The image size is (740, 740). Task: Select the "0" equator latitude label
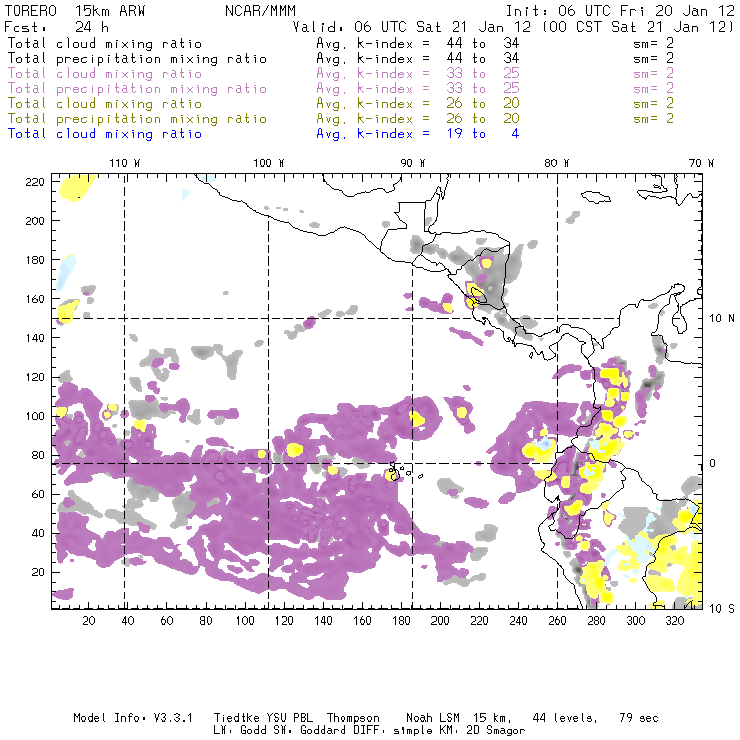pos(713,463)
